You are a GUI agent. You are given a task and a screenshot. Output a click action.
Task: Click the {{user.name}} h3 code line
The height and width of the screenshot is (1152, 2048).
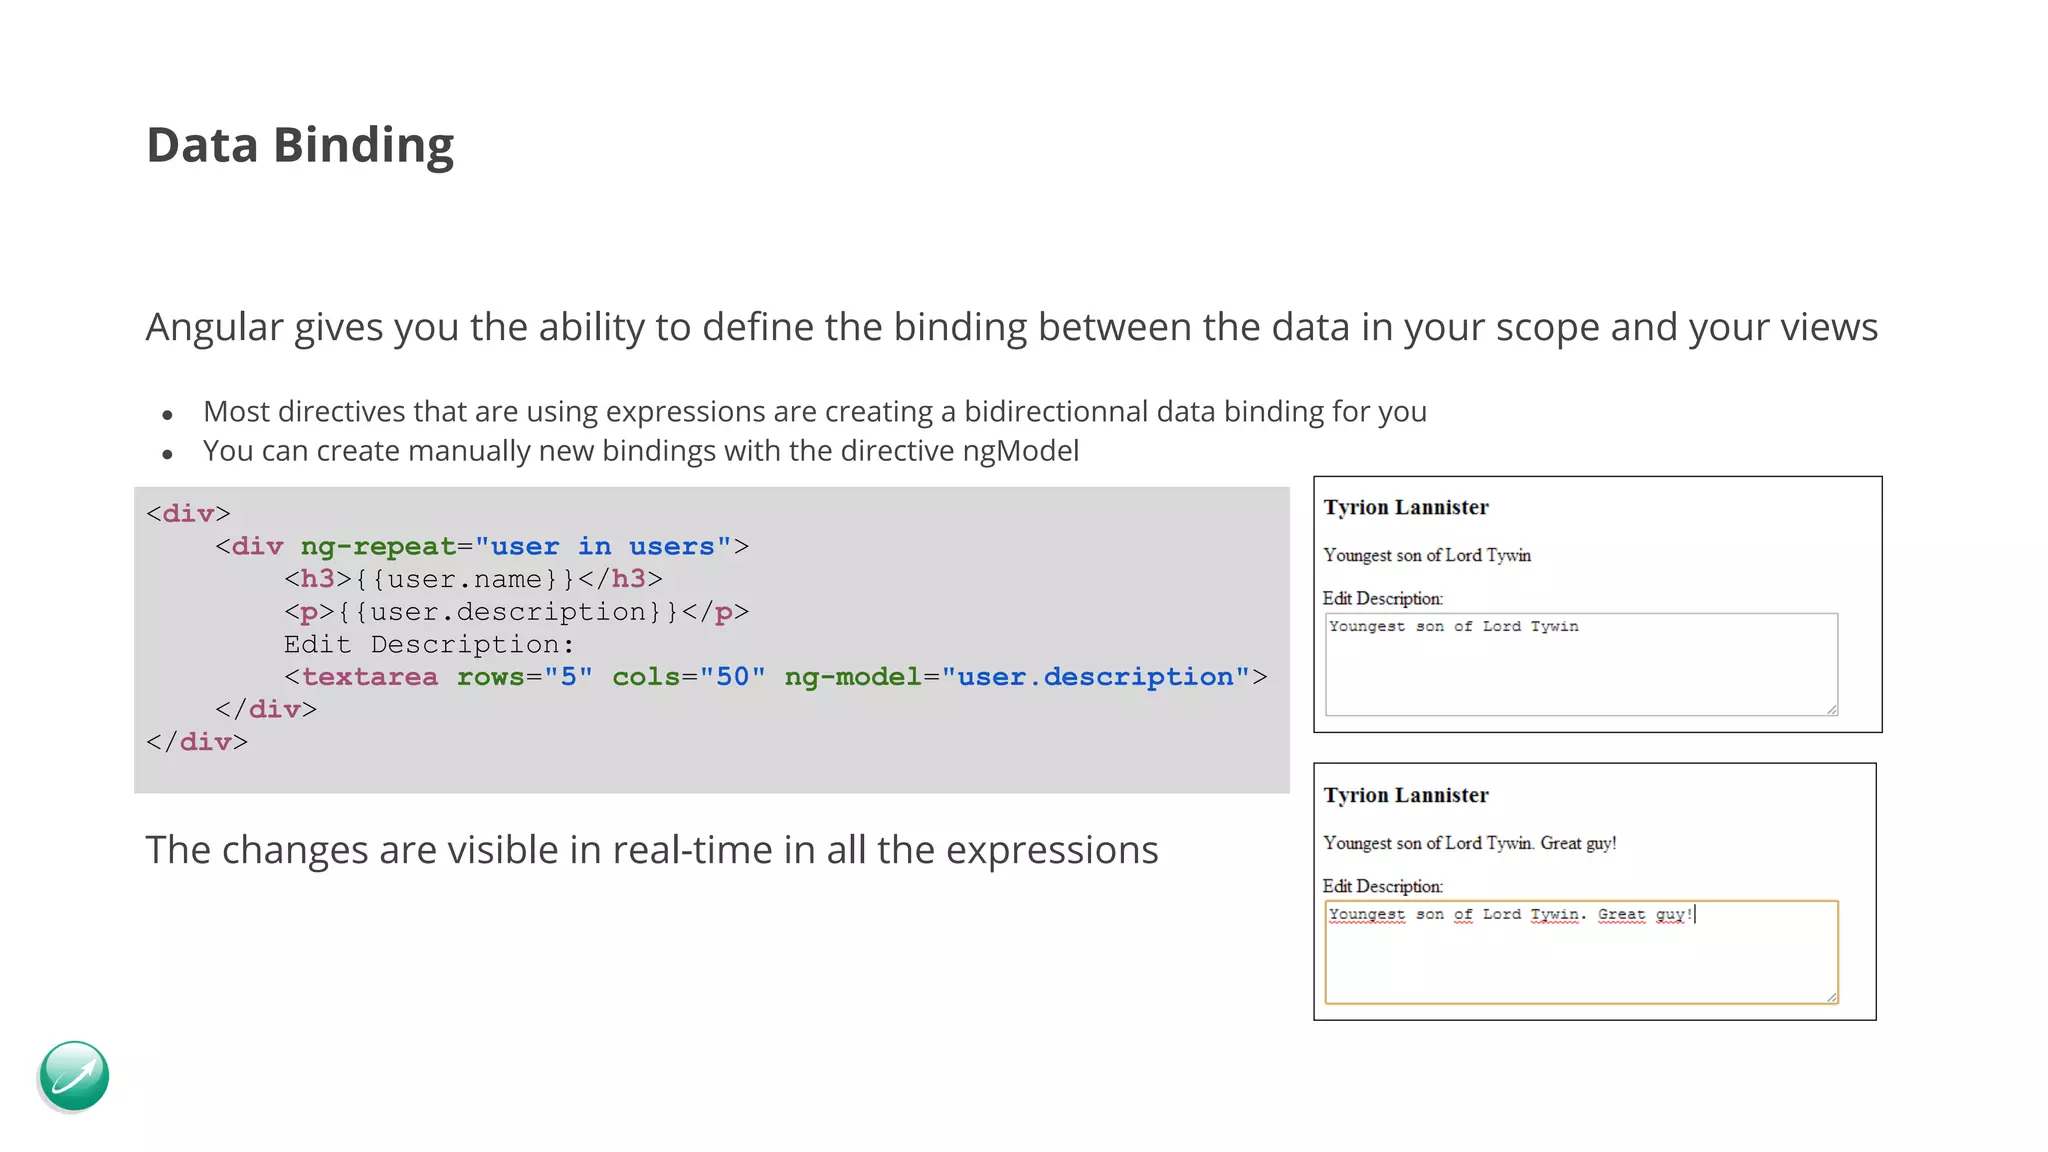pyautogui.click(x=473, y=579)
